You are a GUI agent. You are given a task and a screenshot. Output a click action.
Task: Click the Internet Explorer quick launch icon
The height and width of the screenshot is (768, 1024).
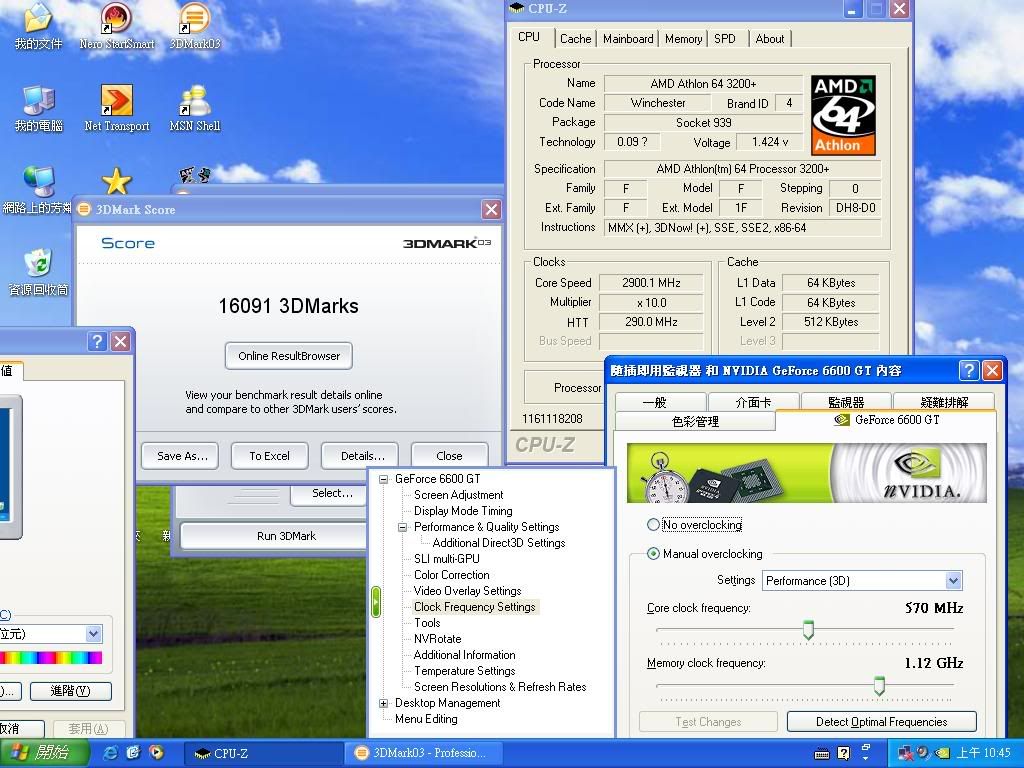click(111, 752)
